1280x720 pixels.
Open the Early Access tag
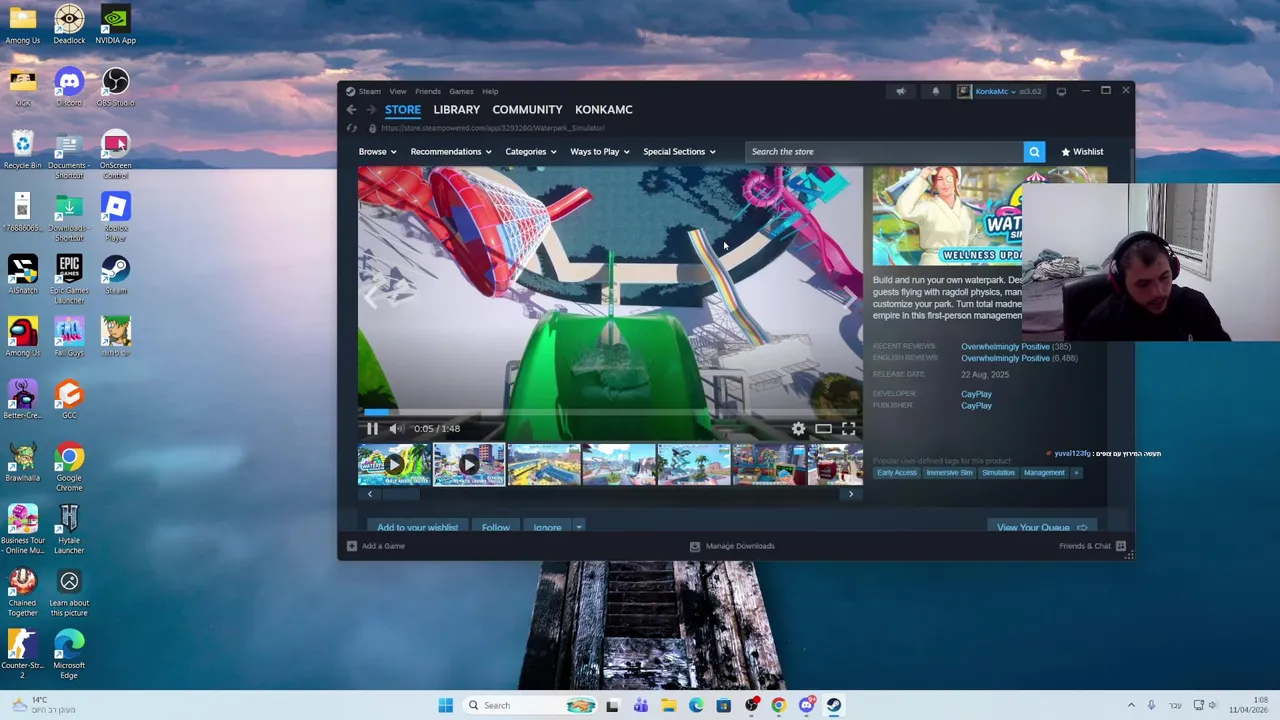897,473
